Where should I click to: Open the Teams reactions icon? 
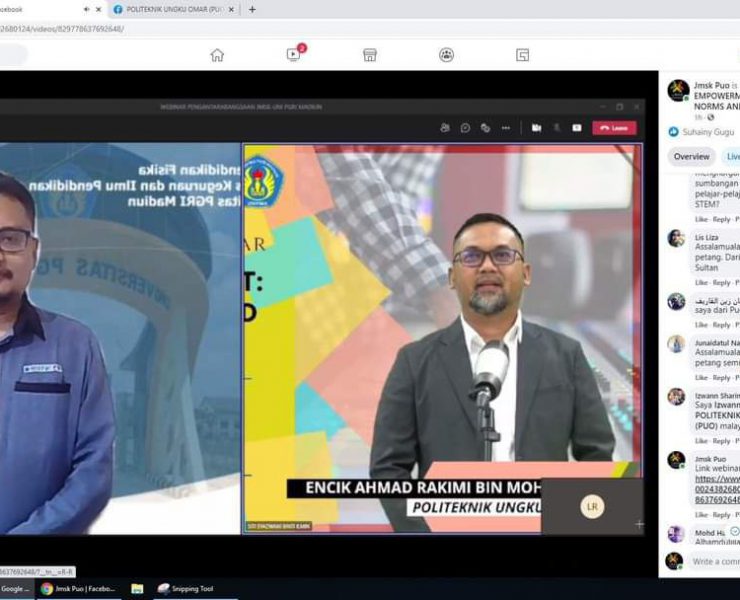tap(485, 128)
